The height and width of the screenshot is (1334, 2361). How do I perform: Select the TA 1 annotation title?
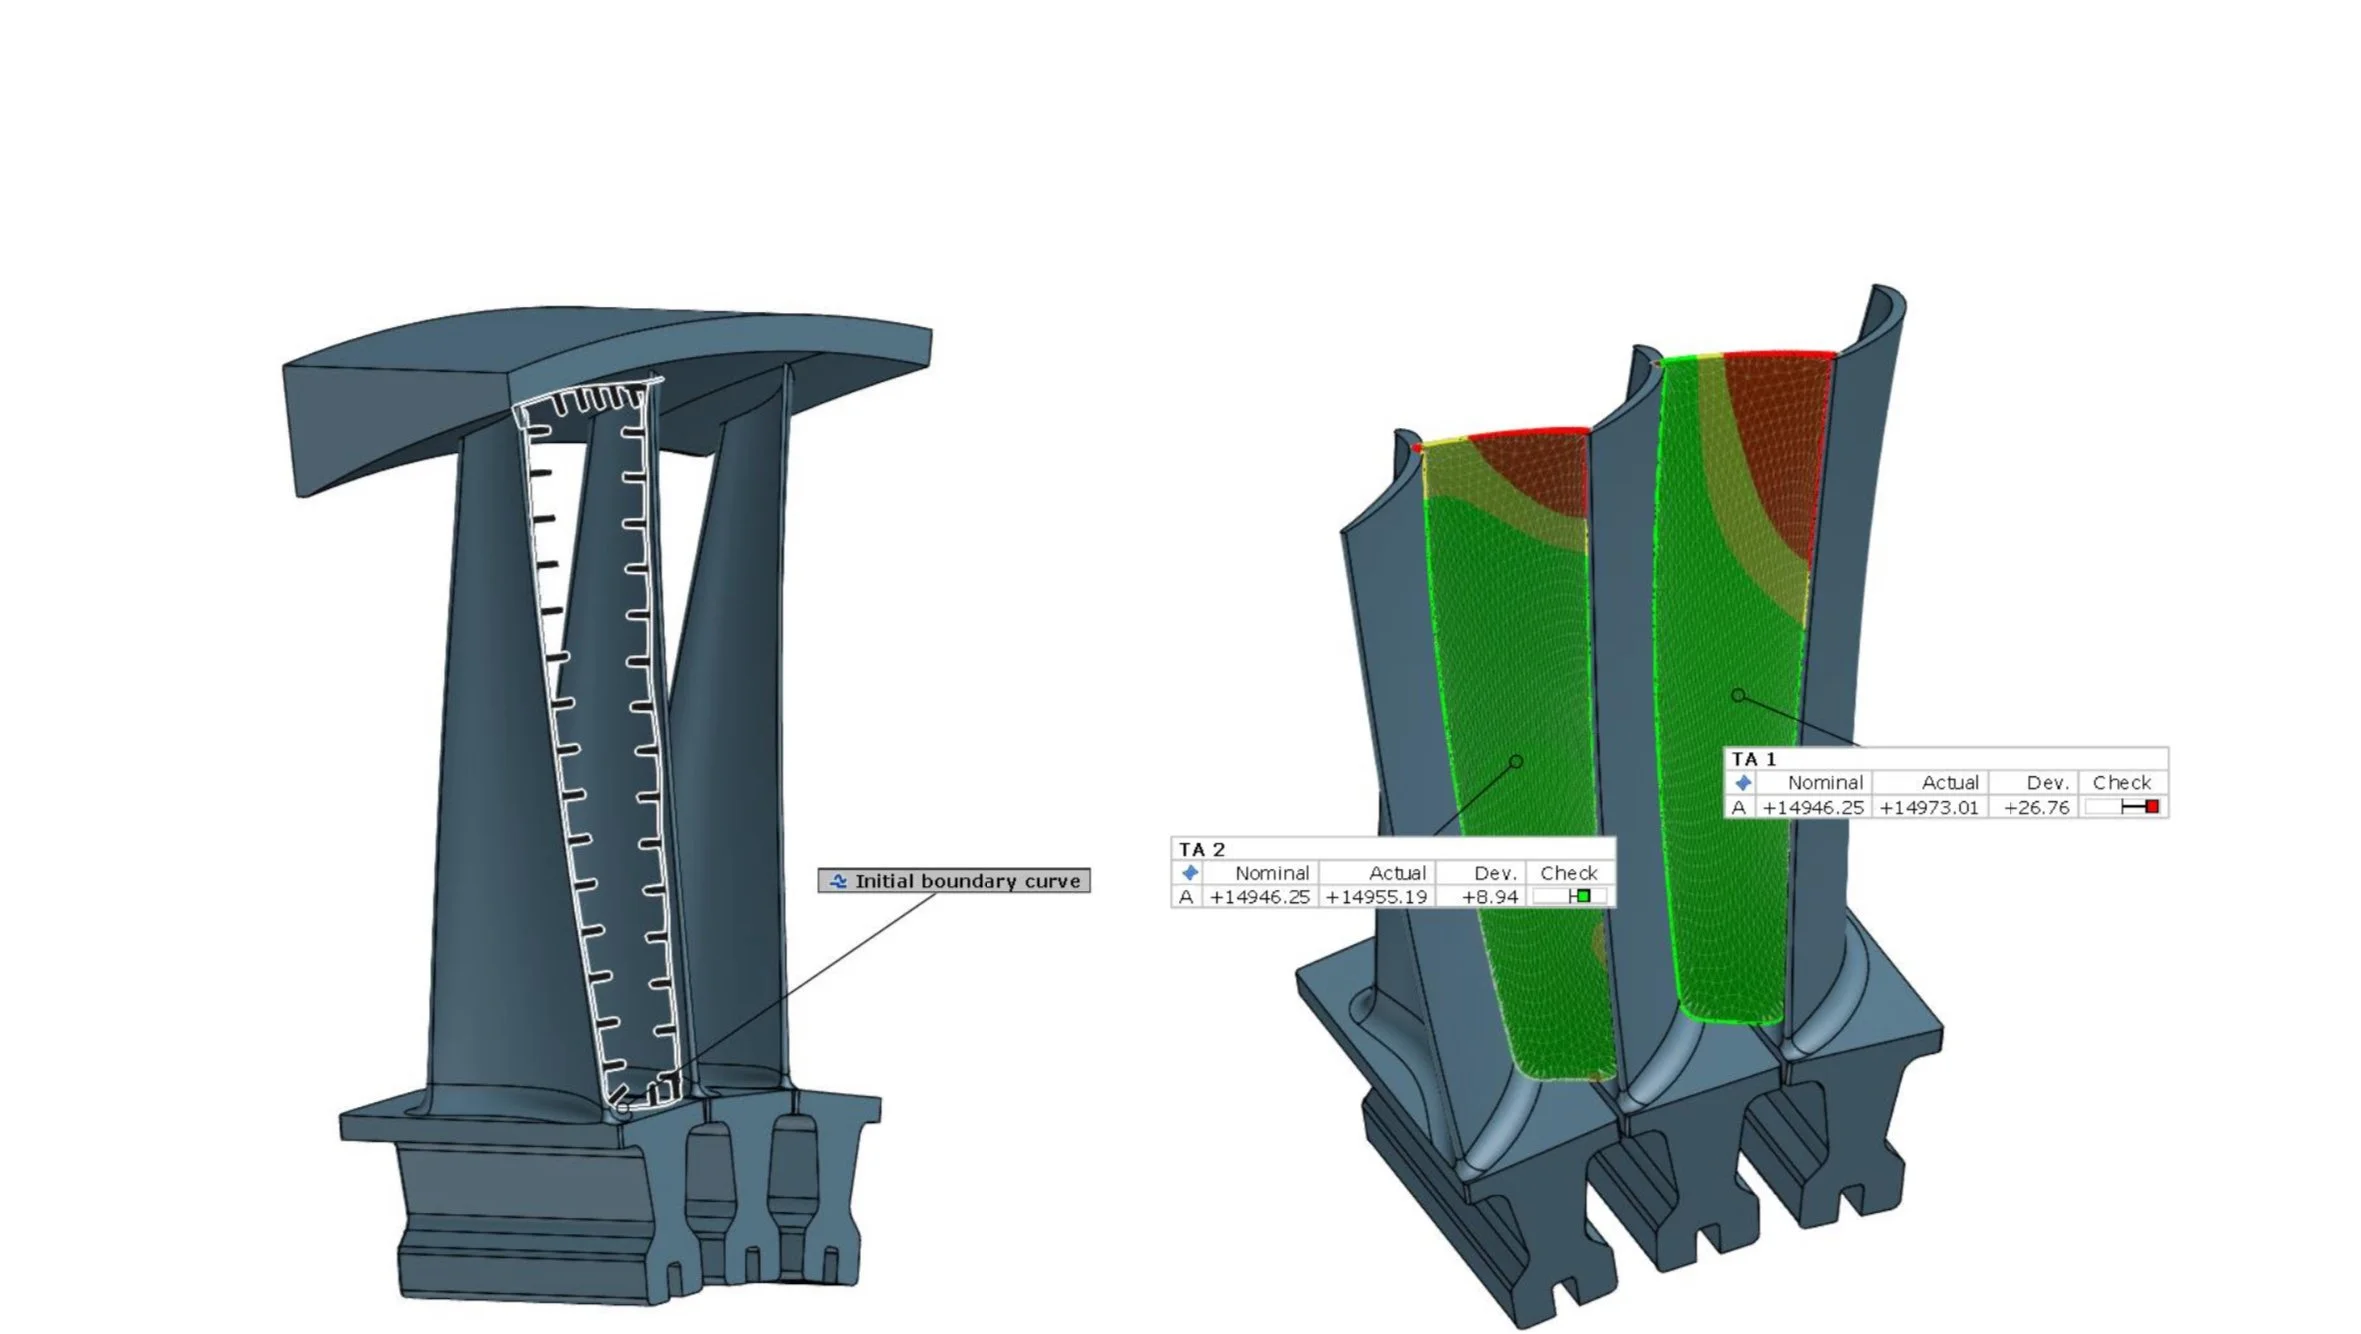(1754, 759)
